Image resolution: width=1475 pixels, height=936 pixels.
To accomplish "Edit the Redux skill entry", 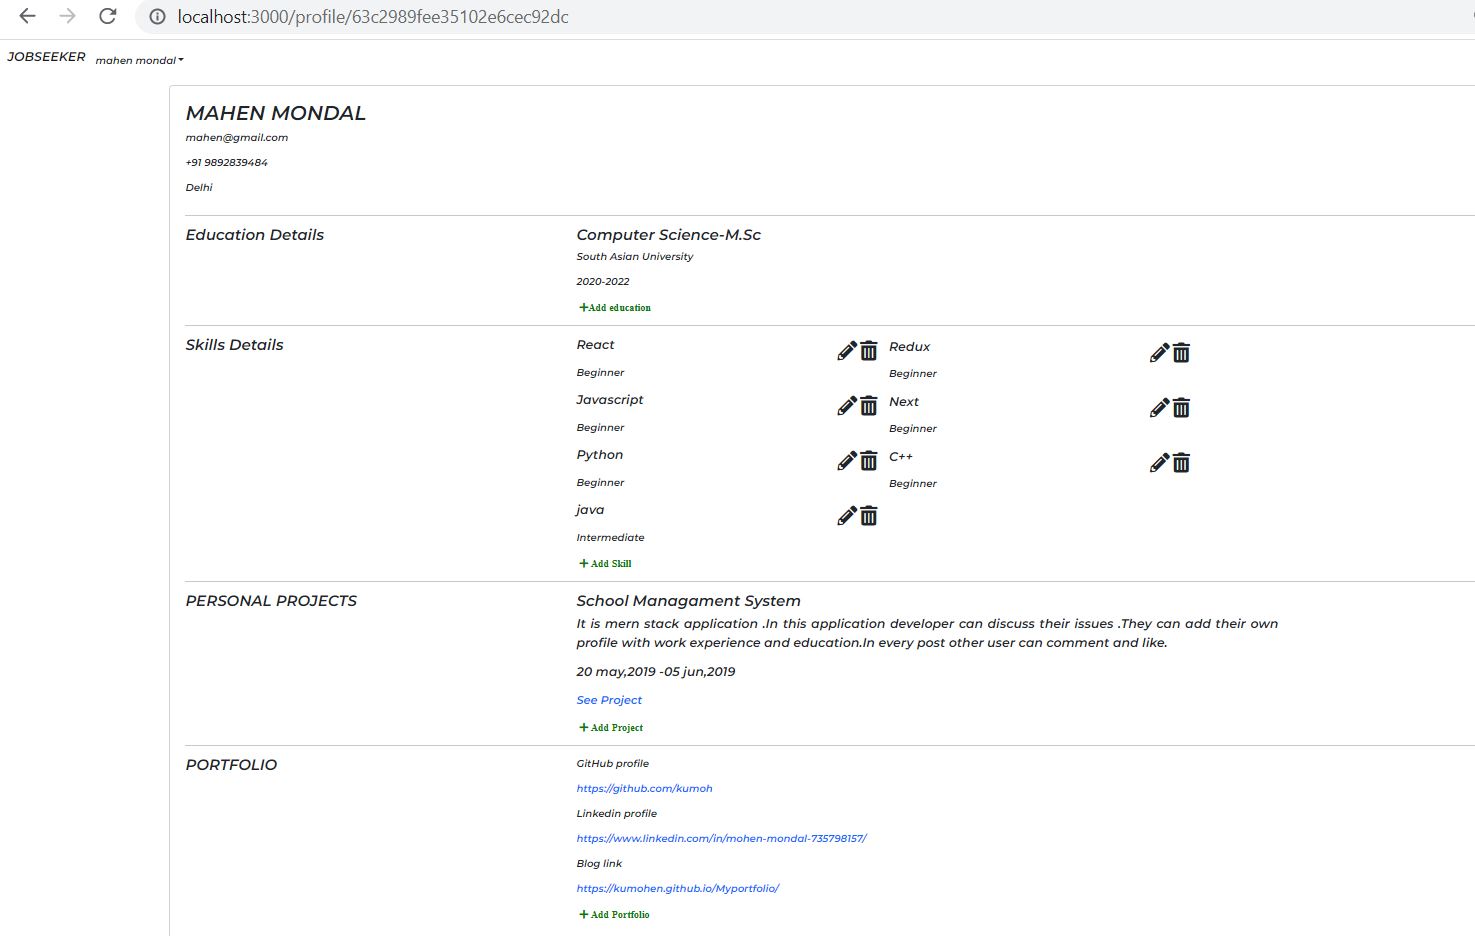I will [1158, 353].
